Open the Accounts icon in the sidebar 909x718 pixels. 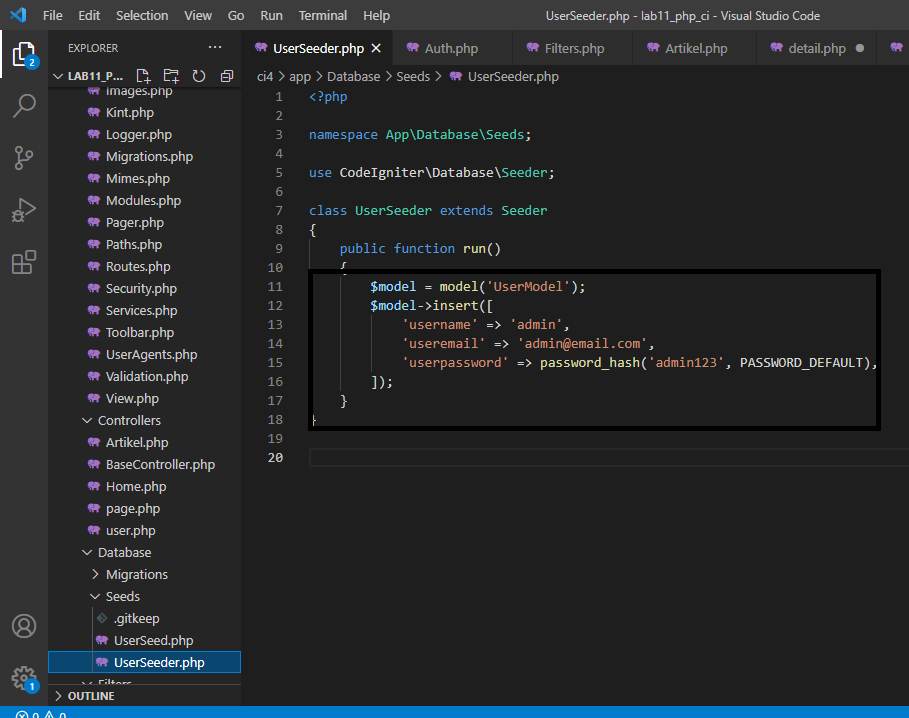24,627
